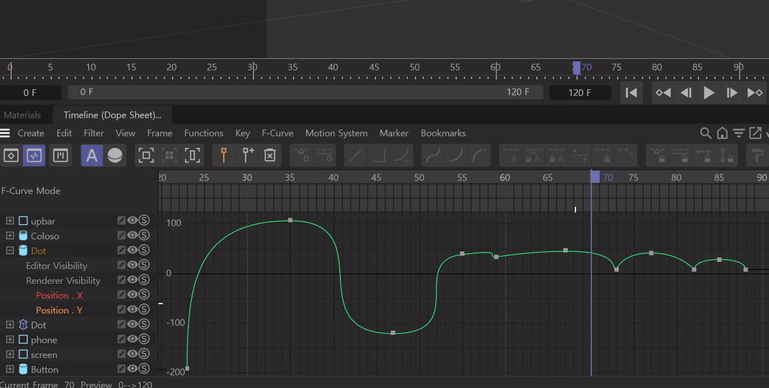Viewport: 769px width, 388px height.
Task: Select the Position . X track label
Action: (x=59, y=295)
